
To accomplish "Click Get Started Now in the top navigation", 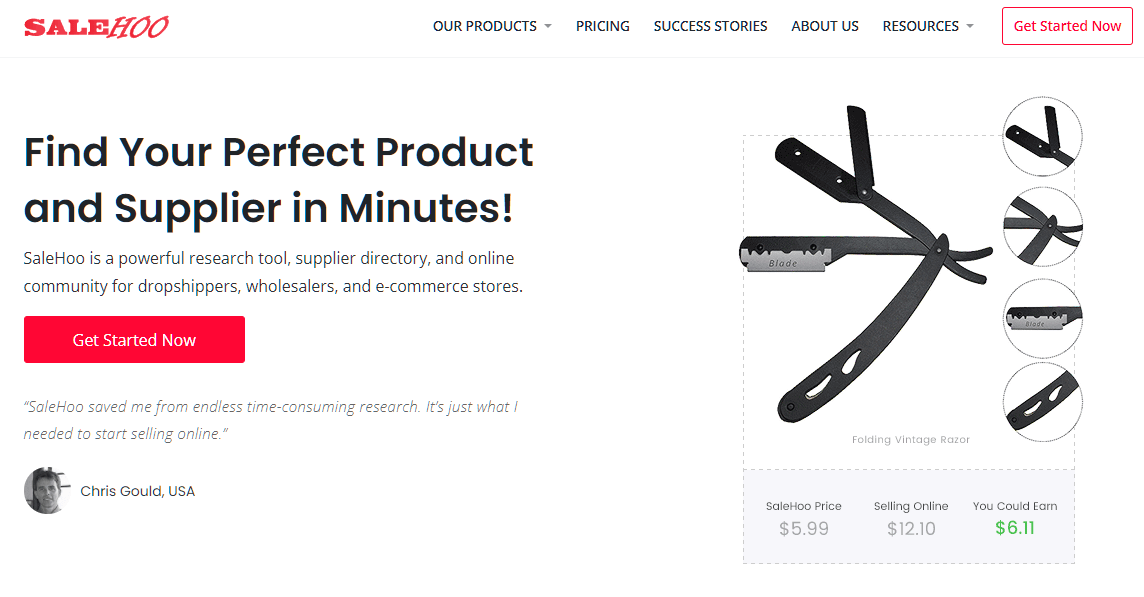I will coord(1067,26).
